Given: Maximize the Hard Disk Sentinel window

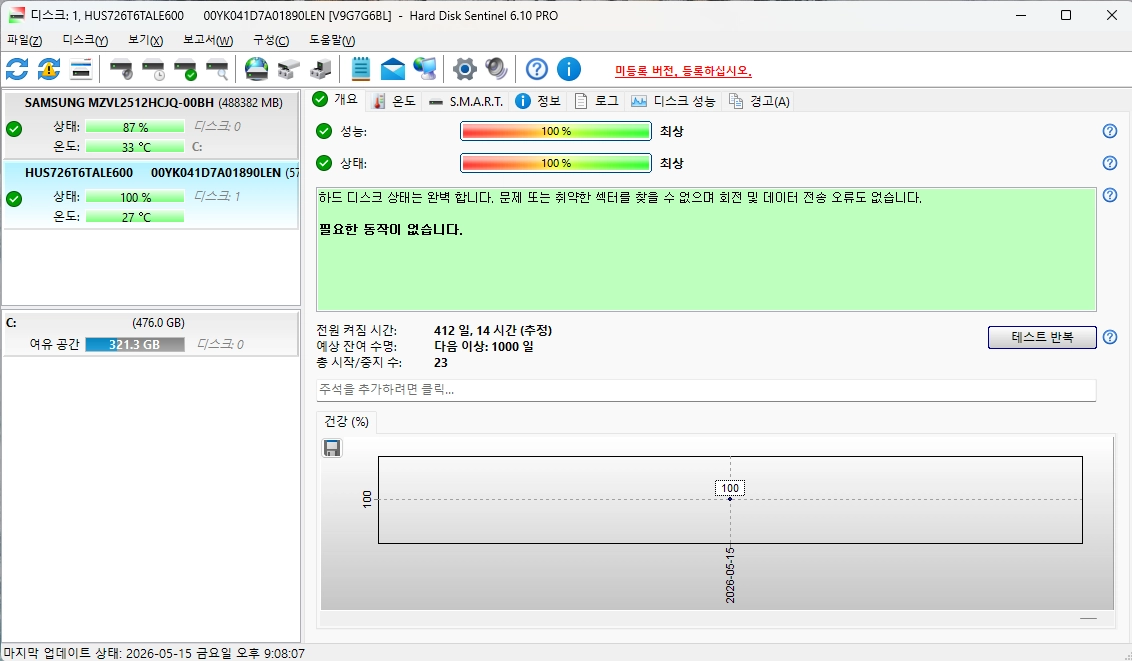Looking at the screenshot, I should pyautogui.click(x=1066, y=15).
